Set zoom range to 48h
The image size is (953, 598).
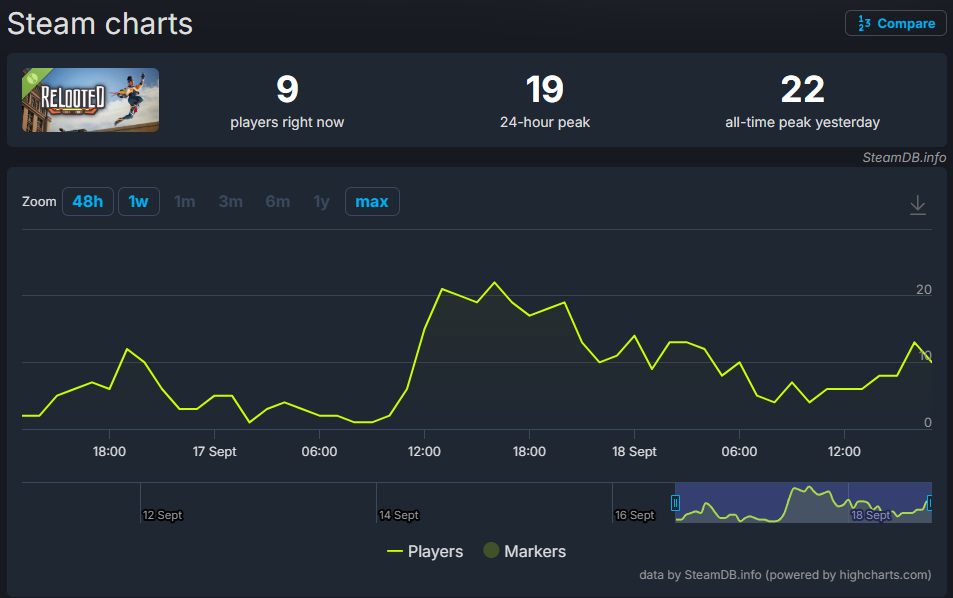(x=88, y=201)
